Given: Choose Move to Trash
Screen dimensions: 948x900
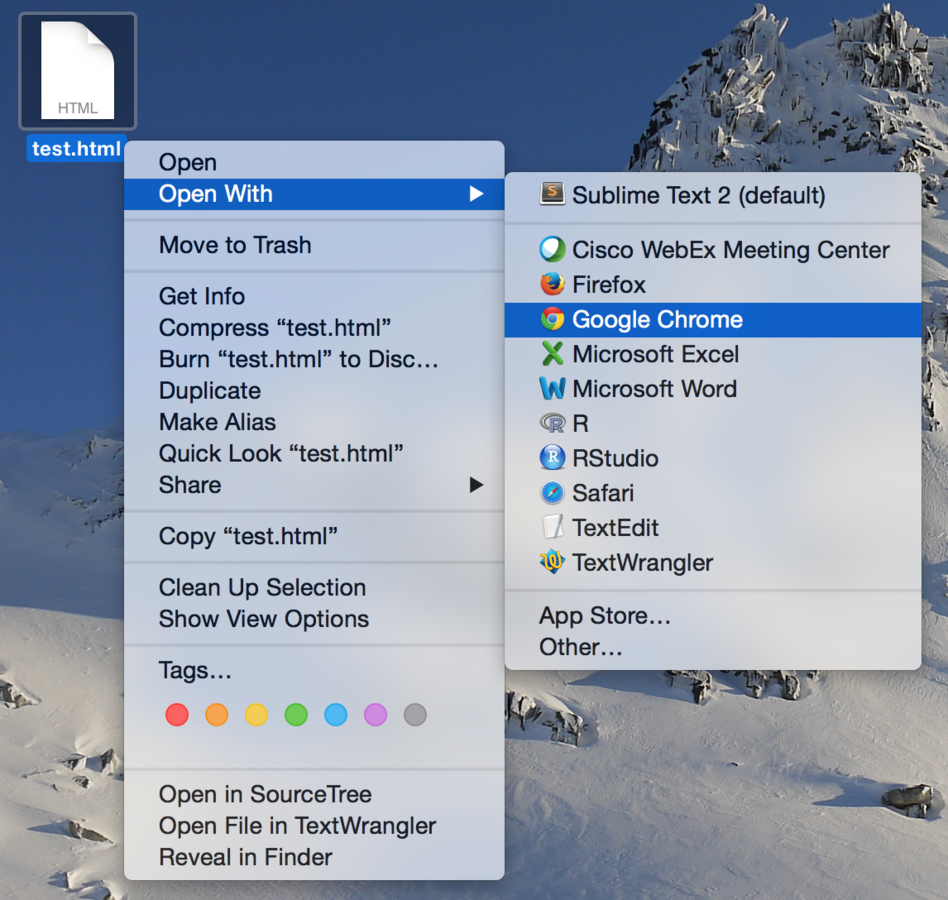Looking at the screenshot, I should point(314,245).
